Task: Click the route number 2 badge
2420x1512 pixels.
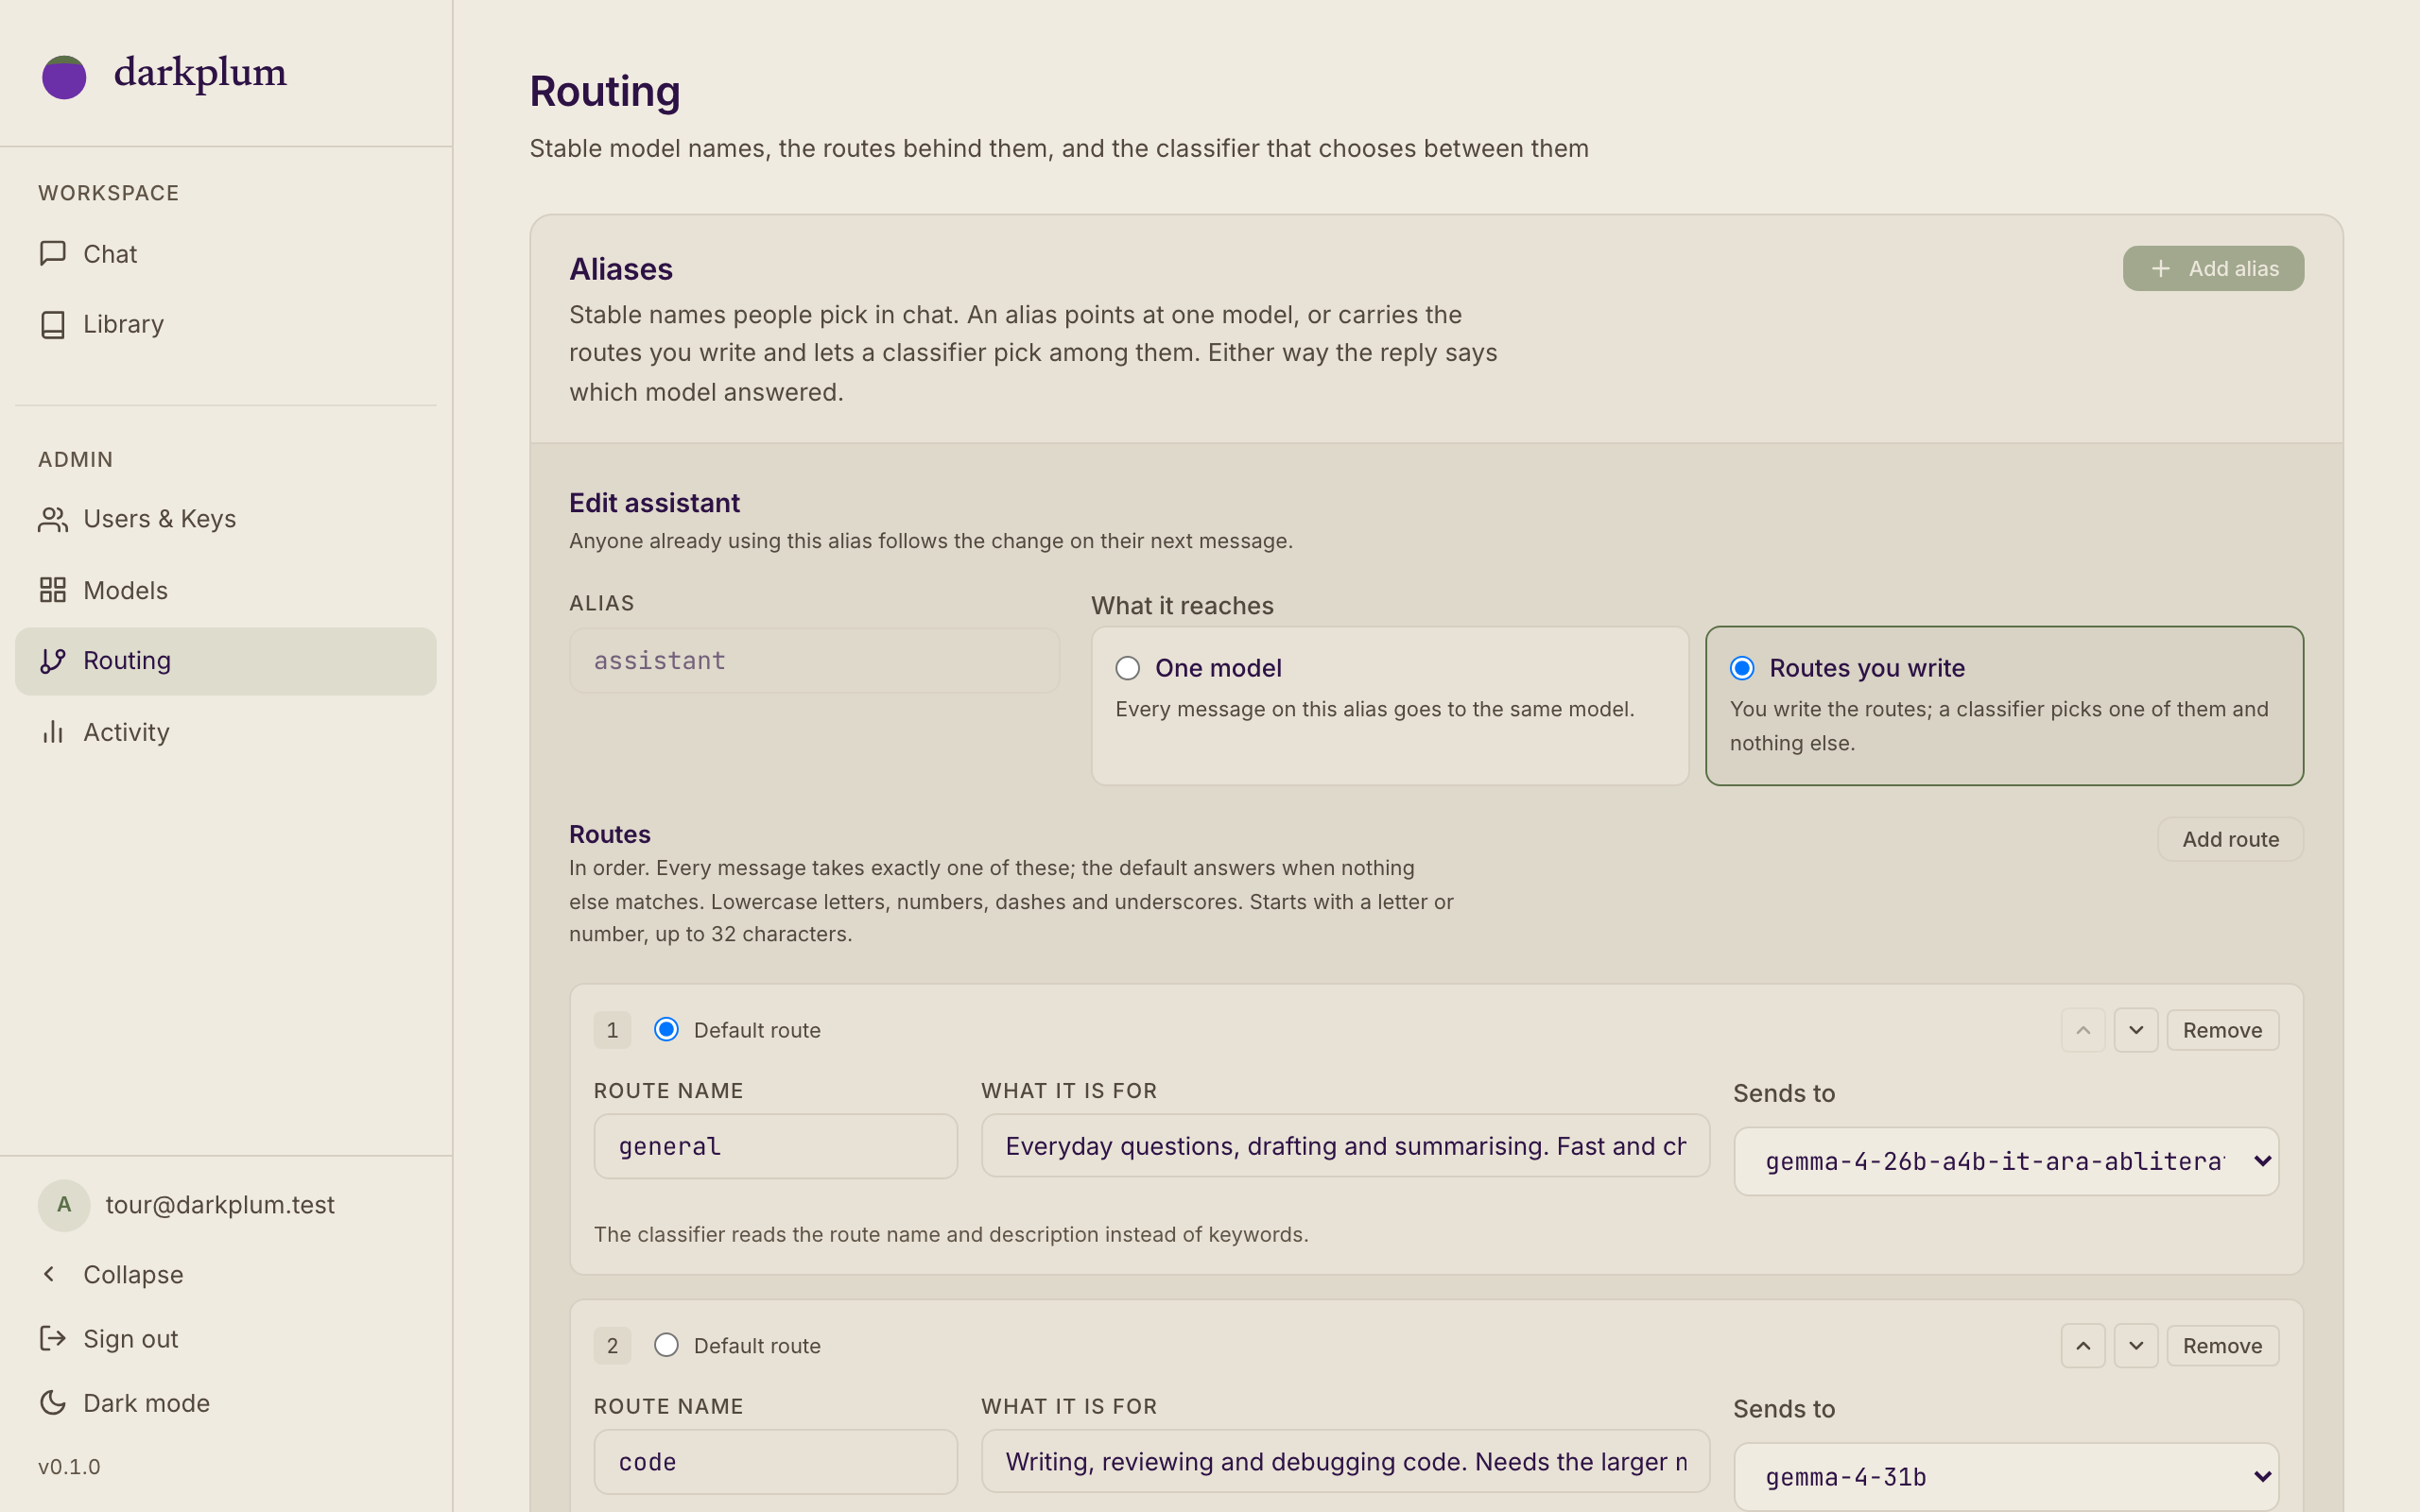Action: coord(612,1346)
